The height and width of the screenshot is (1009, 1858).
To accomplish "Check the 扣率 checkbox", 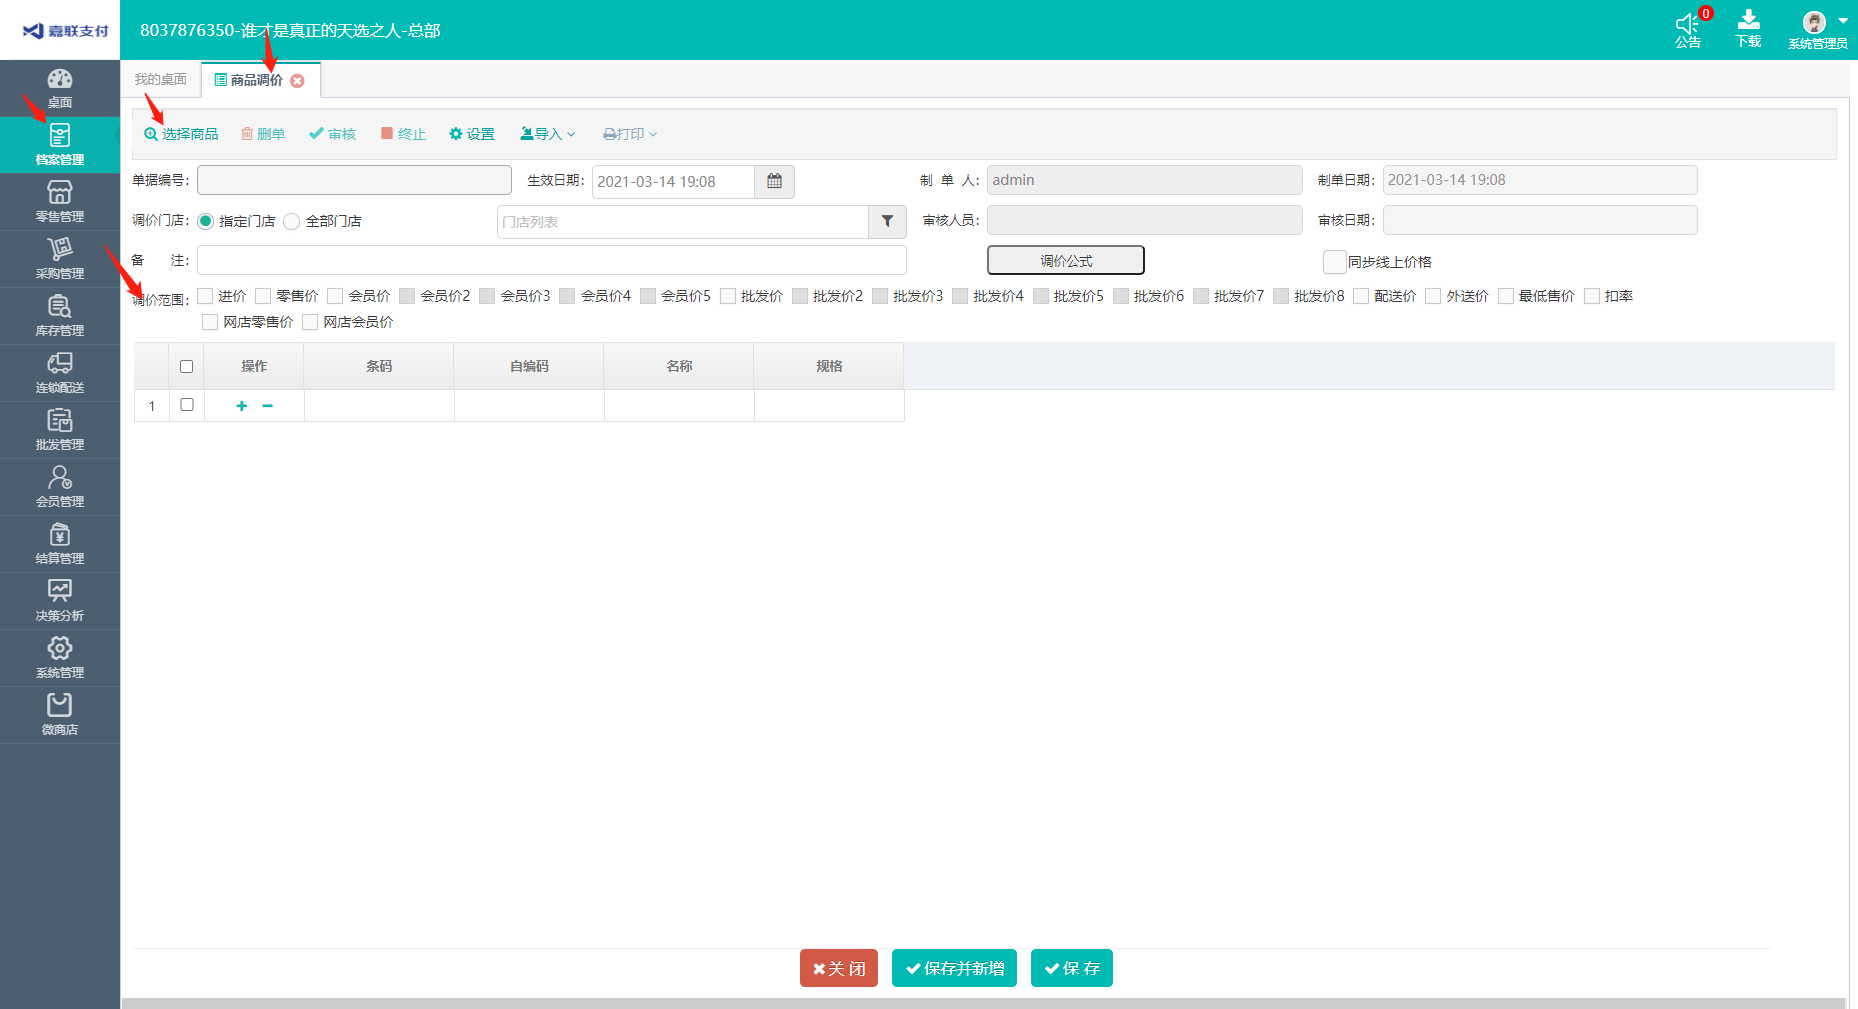I will [1592, 296].
